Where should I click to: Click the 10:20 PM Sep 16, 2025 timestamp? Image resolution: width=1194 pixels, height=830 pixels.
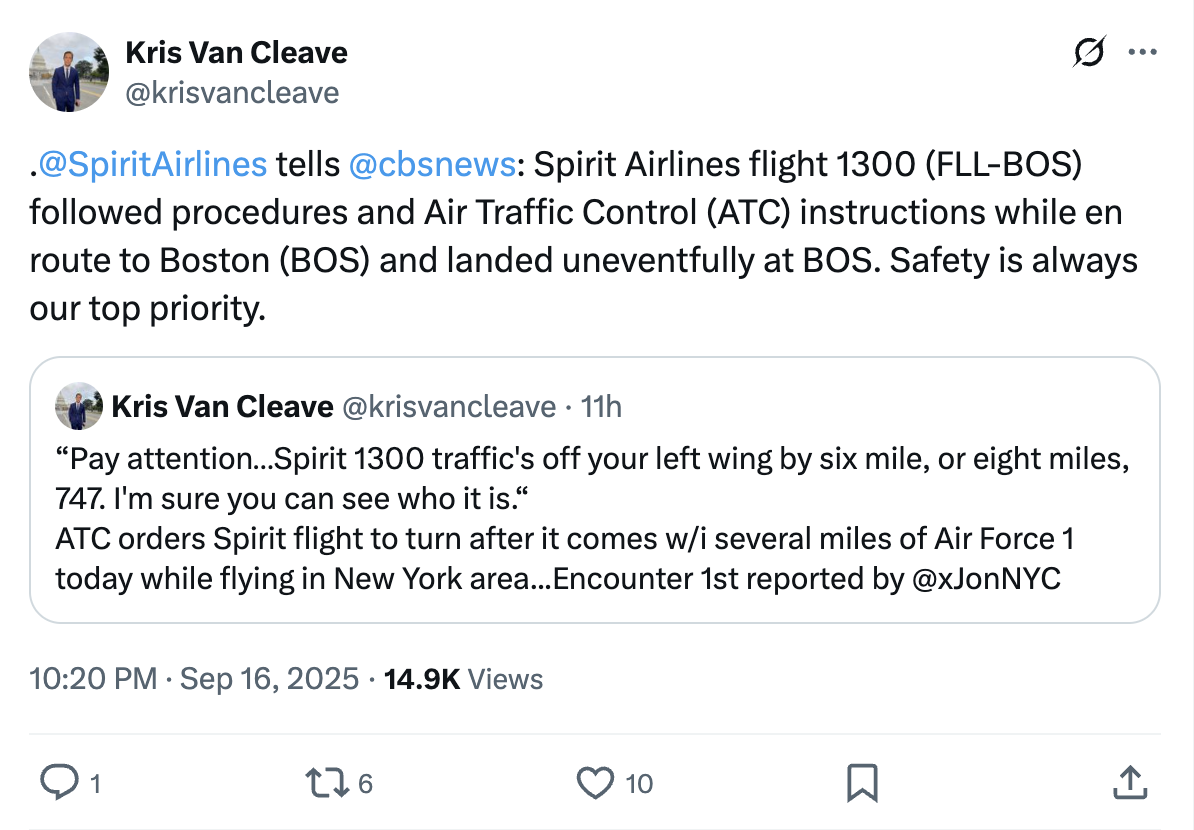(x=194, y=679)
